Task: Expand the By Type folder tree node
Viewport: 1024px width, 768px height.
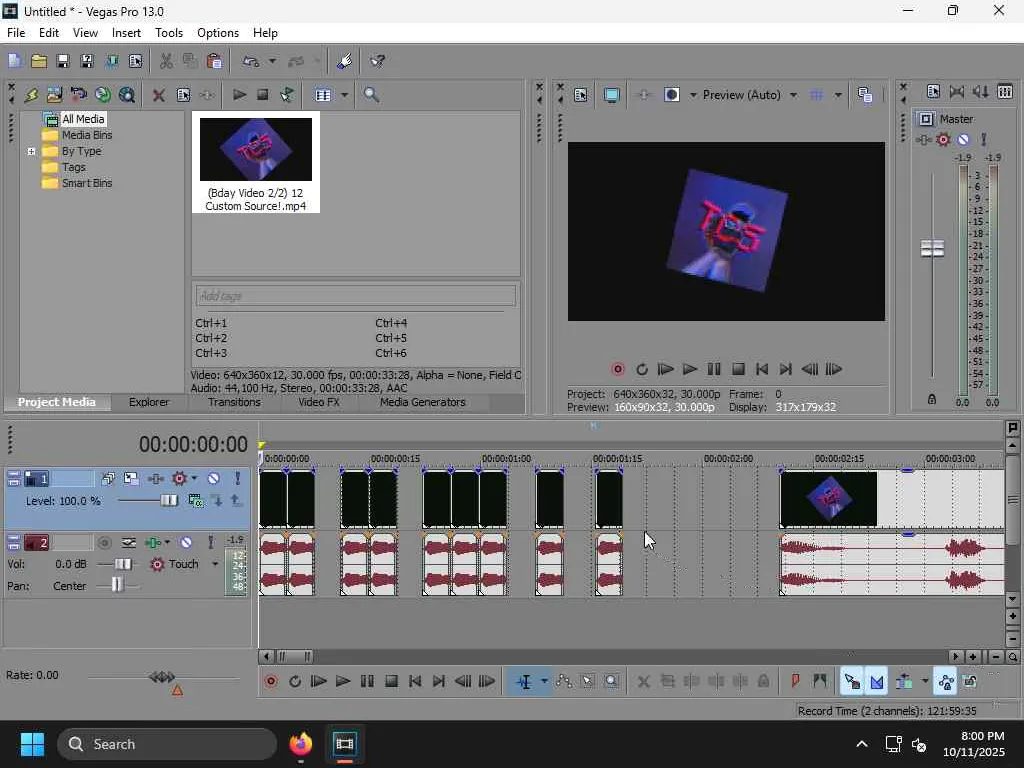Action: pyautogui.click(x=31, y=152)
